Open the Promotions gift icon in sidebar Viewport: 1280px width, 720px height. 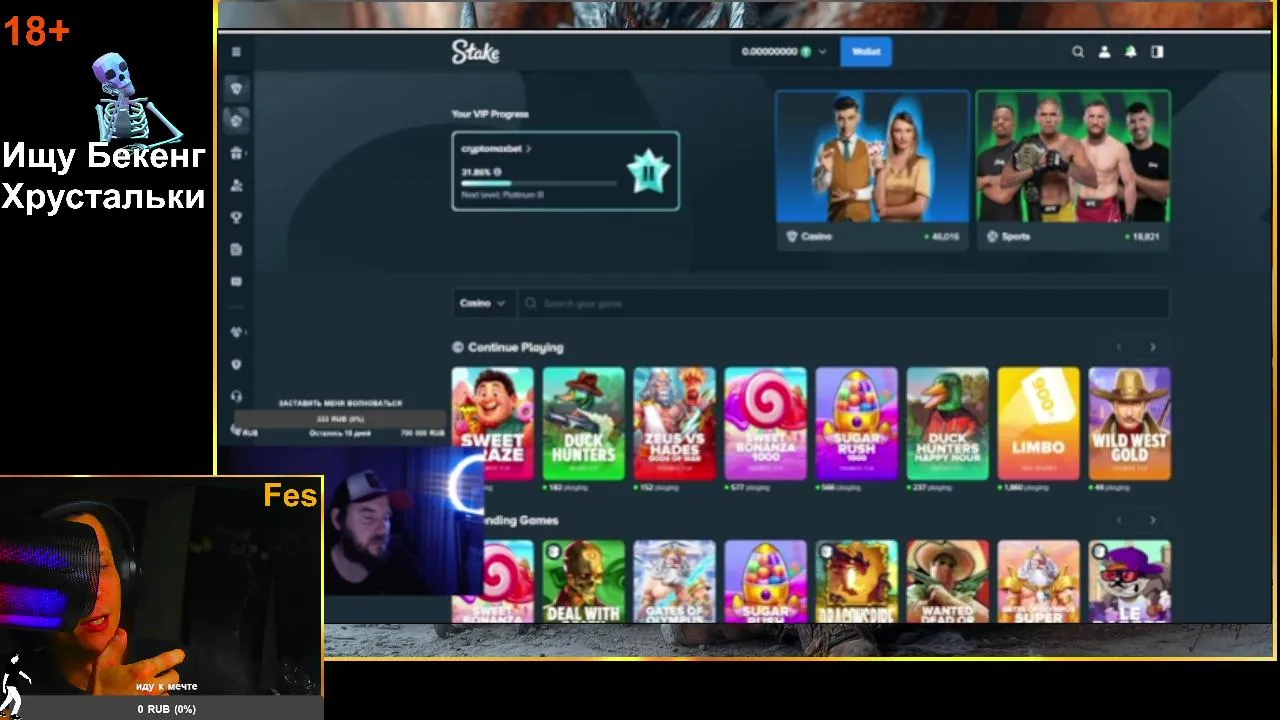tap(236, 153)
